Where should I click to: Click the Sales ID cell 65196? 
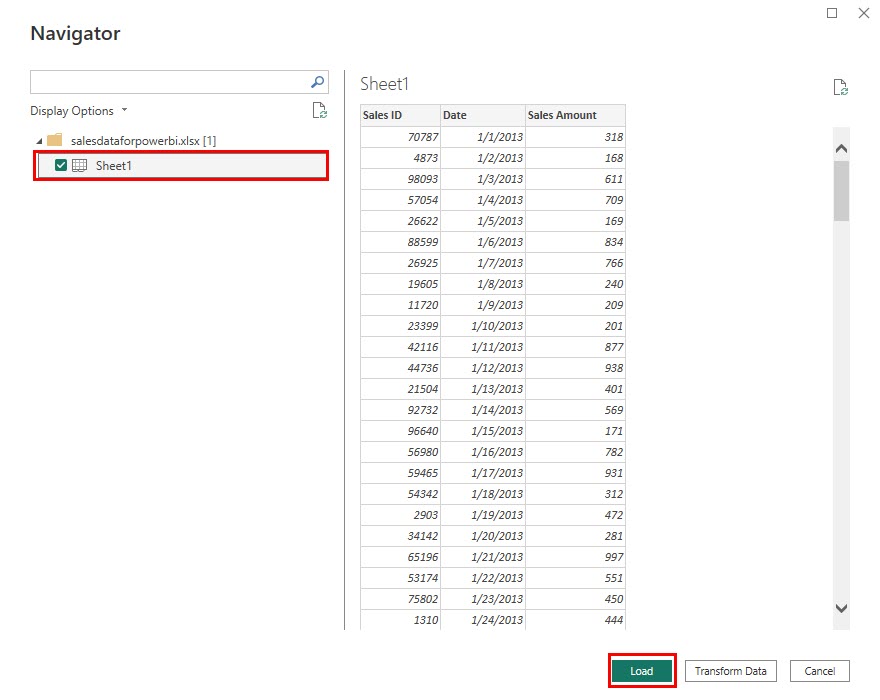pyautogui.click(x=400, y=557)
